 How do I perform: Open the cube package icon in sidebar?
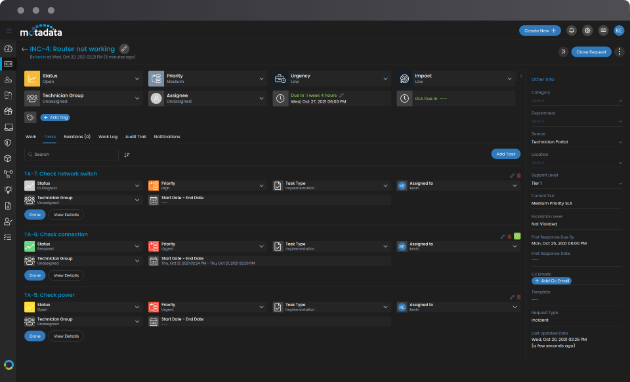8,159
